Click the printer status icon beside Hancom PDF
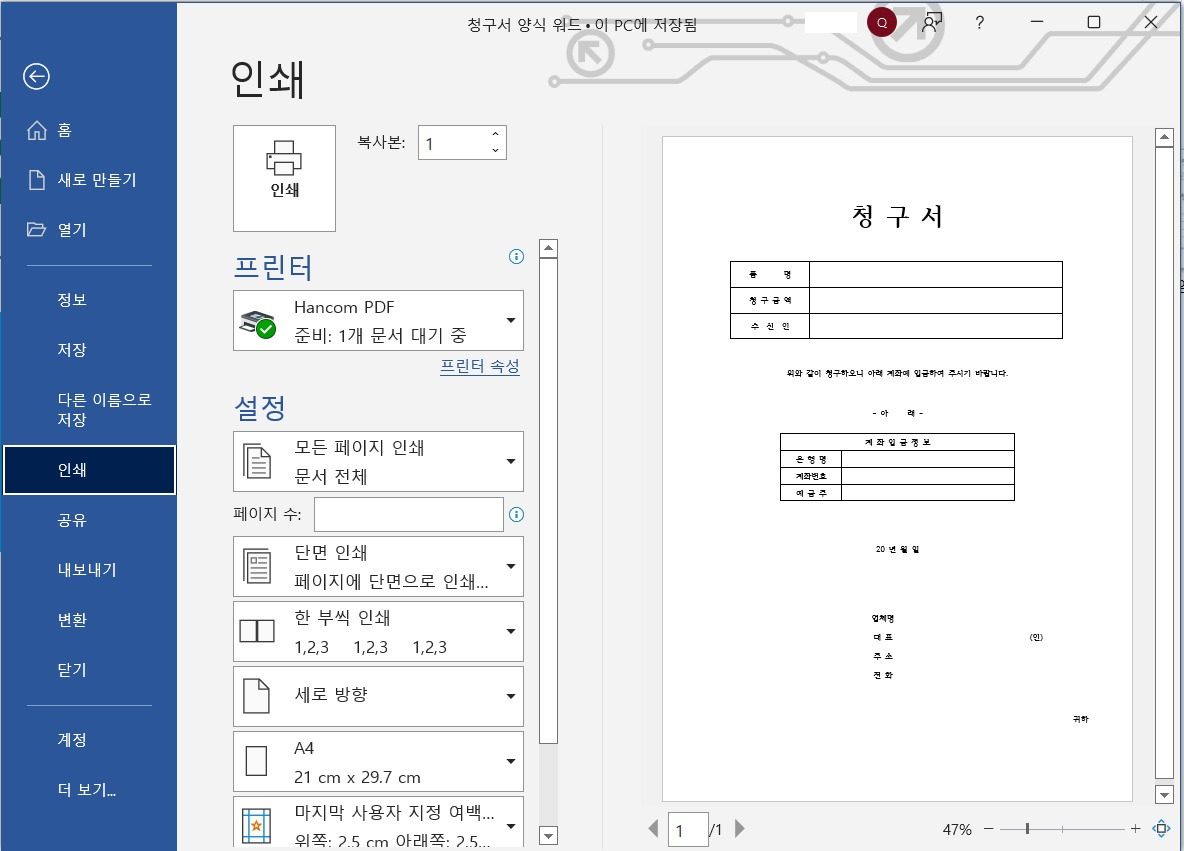The image size is (1184, 851). tap(258, 320)
